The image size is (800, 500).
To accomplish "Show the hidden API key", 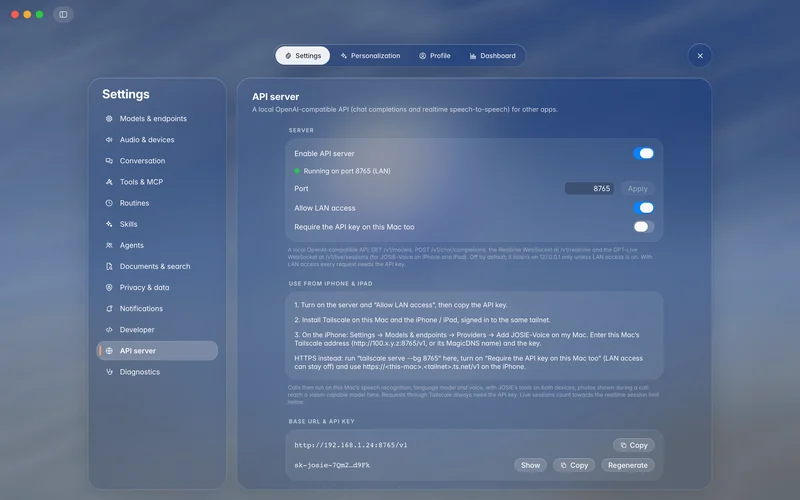I will pos(530,465).
